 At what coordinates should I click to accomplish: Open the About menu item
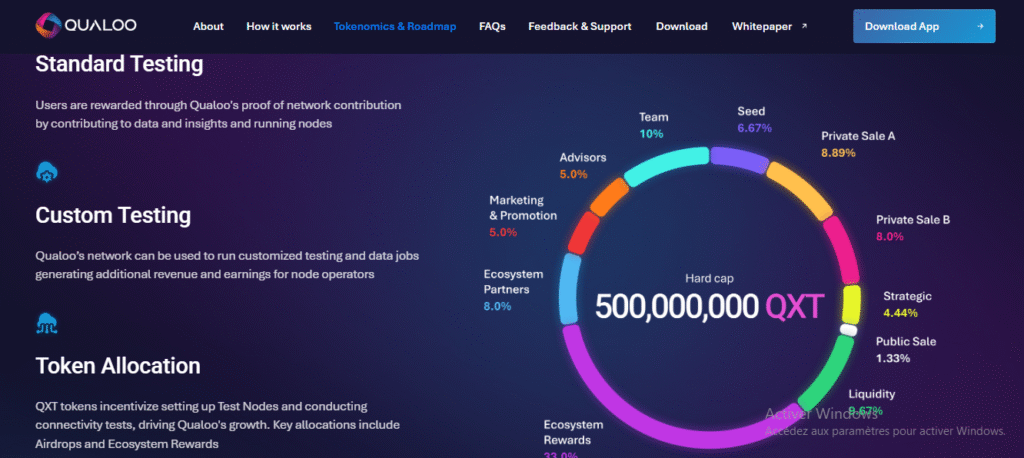pos(208,26)
